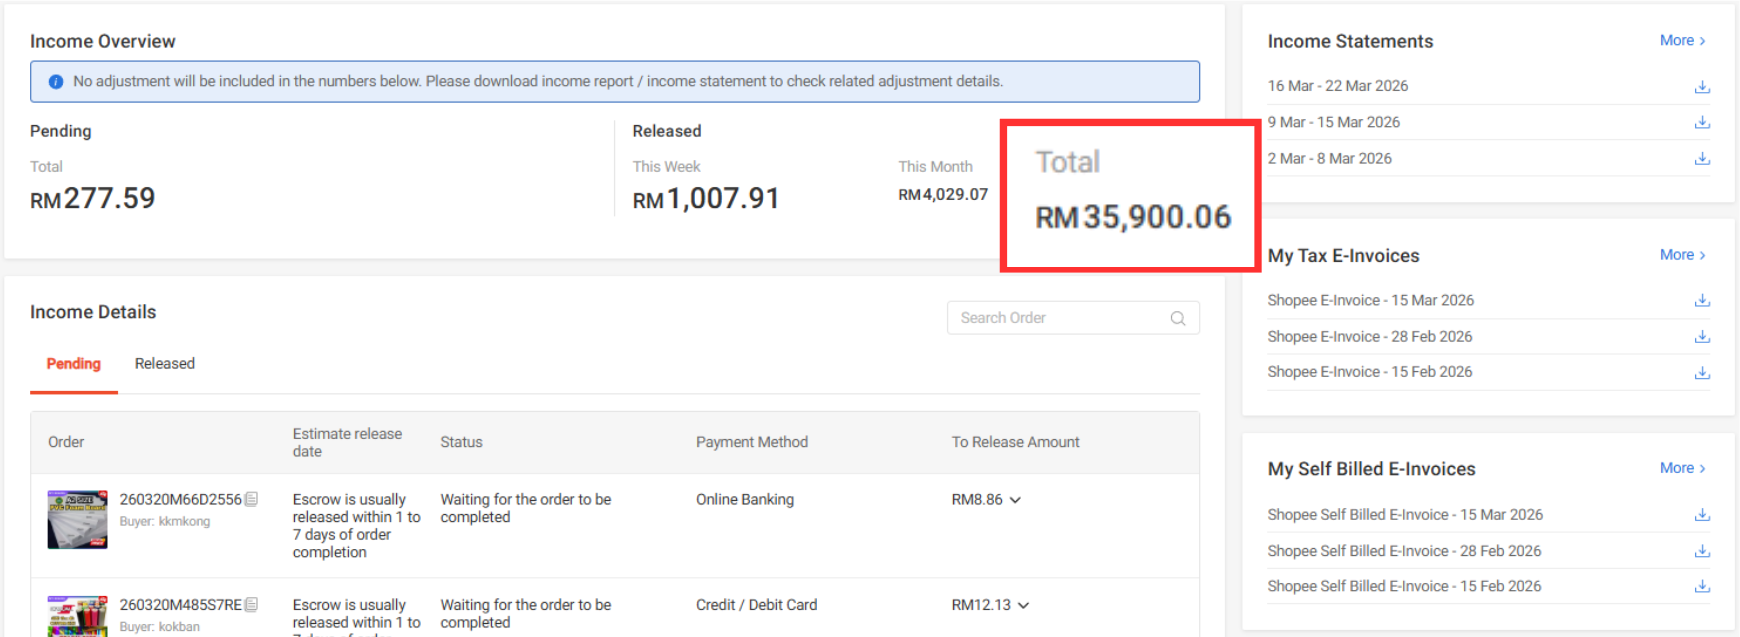This screenshot has height=637, width=1740.
Task: Click the pending total RM277.59
Action: click(93, 199)
